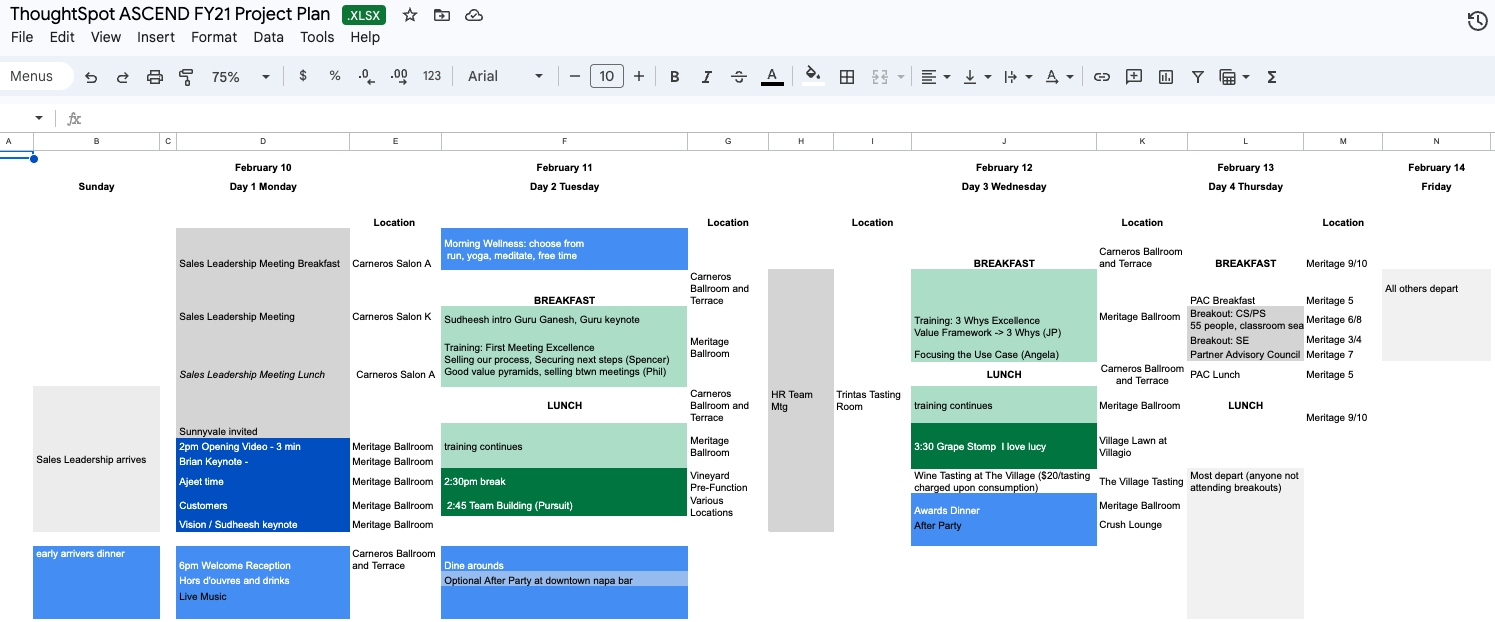Format as currency with dollar icon
Viewport: 1495px width, 622px height.
[303, 76]
